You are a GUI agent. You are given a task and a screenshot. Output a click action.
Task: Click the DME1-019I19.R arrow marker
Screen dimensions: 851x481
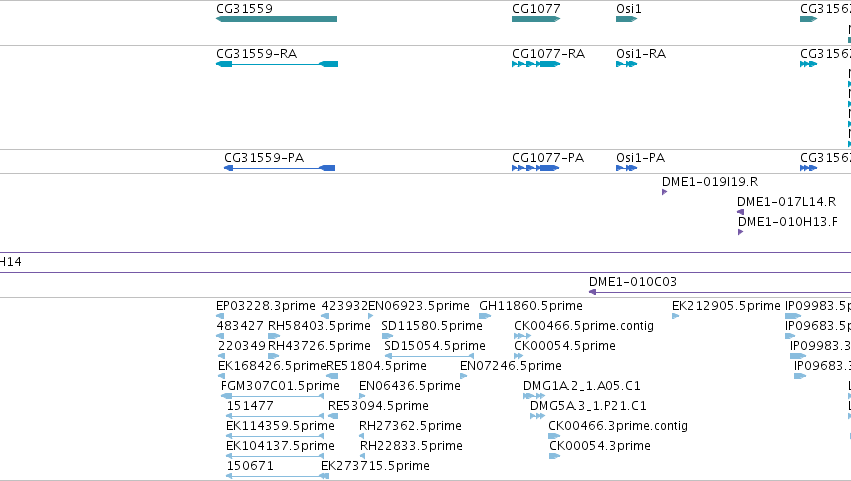tap(664, 192)
